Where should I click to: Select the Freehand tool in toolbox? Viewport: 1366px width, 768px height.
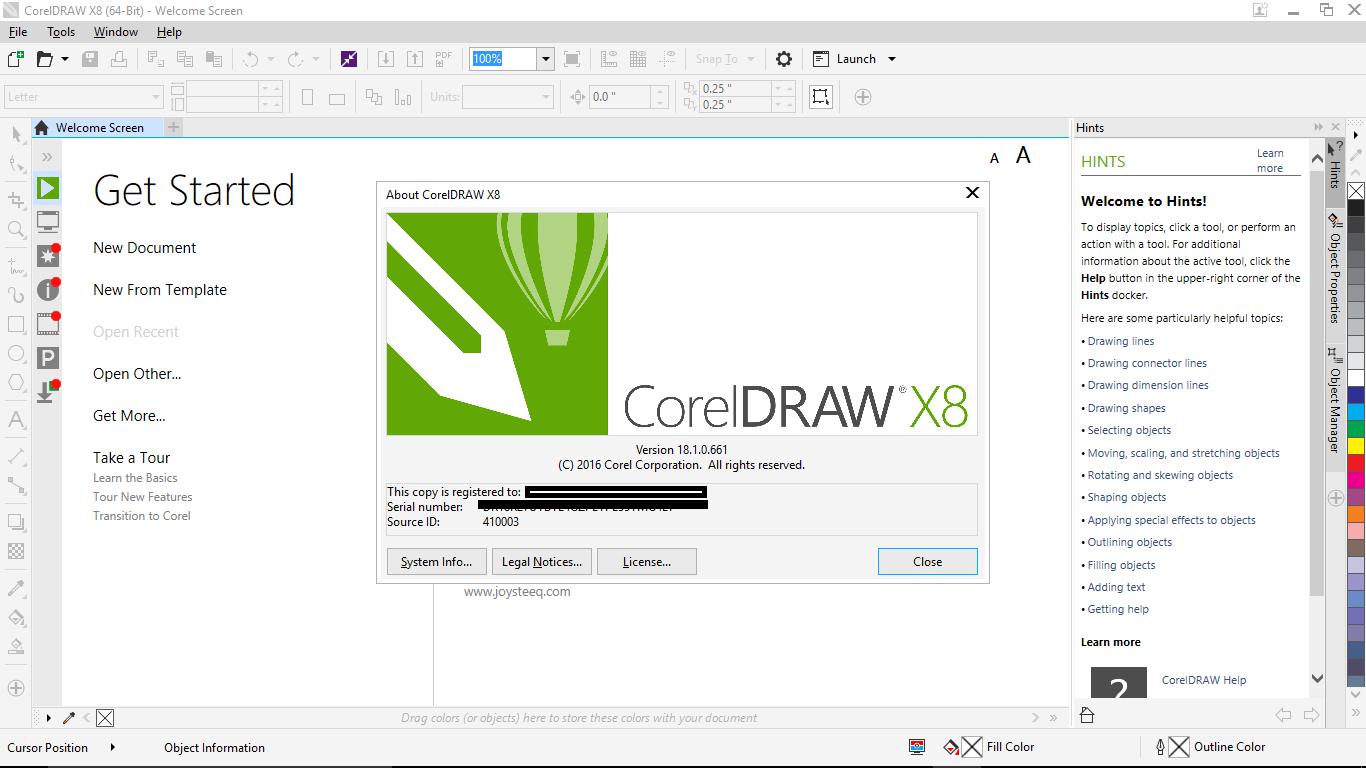click(16, 266)
